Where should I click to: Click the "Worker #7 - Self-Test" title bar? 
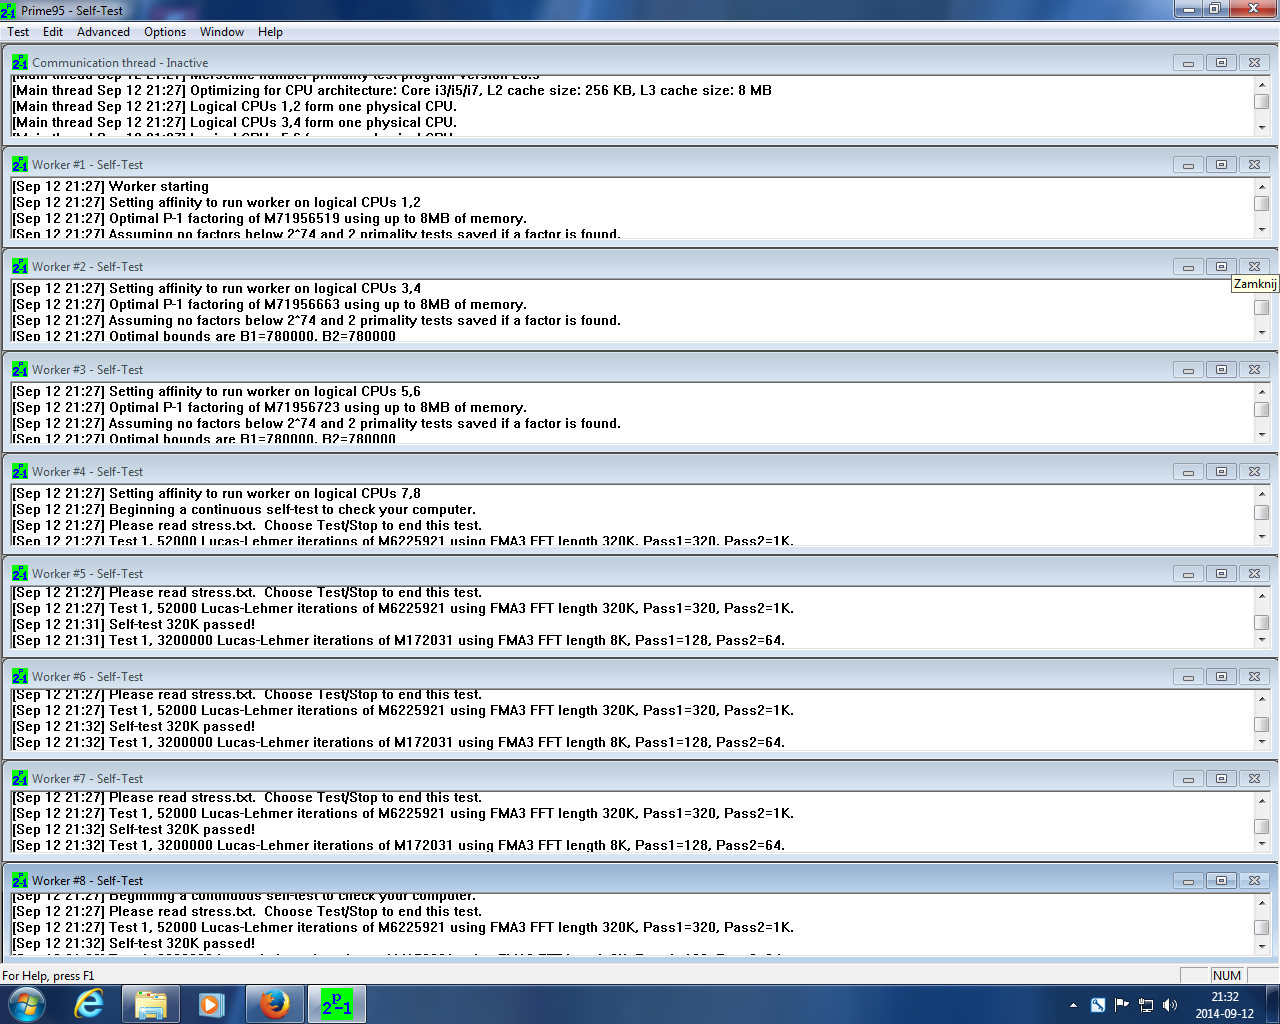640,778
